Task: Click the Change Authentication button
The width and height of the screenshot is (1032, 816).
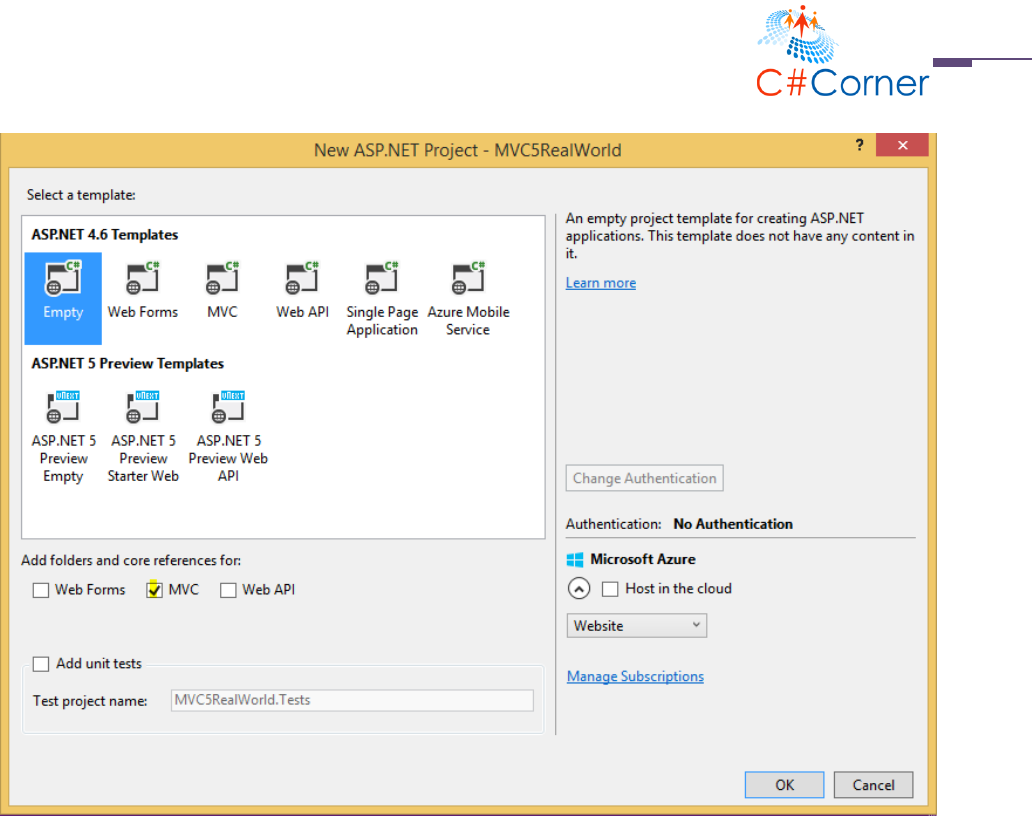Action: 644,478
